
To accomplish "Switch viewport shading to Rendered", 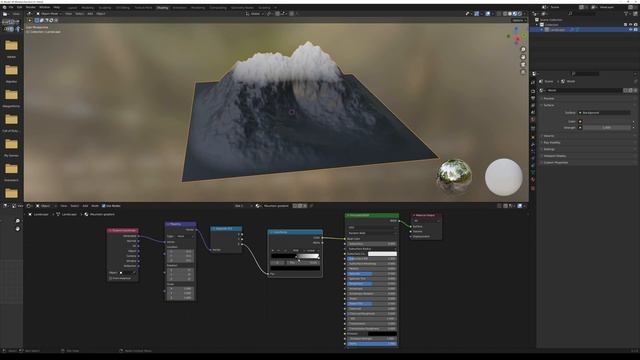I will coord(520,13).
